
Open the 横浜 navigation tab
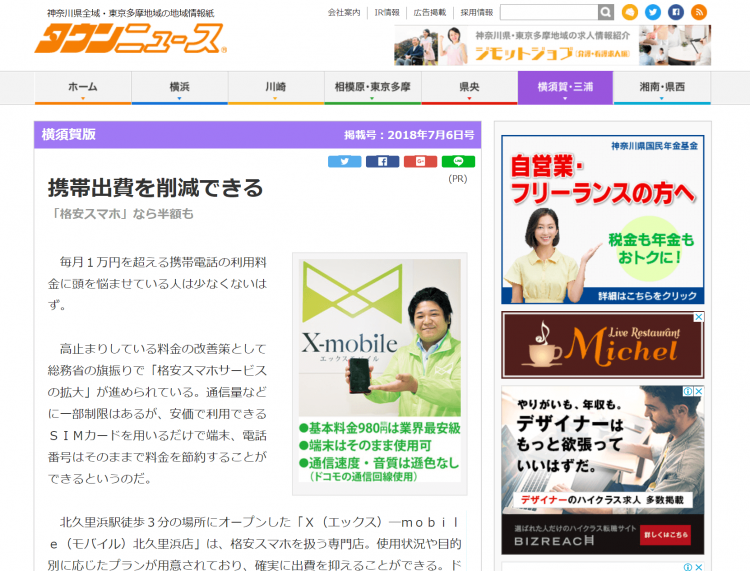[x=179, y=88]
